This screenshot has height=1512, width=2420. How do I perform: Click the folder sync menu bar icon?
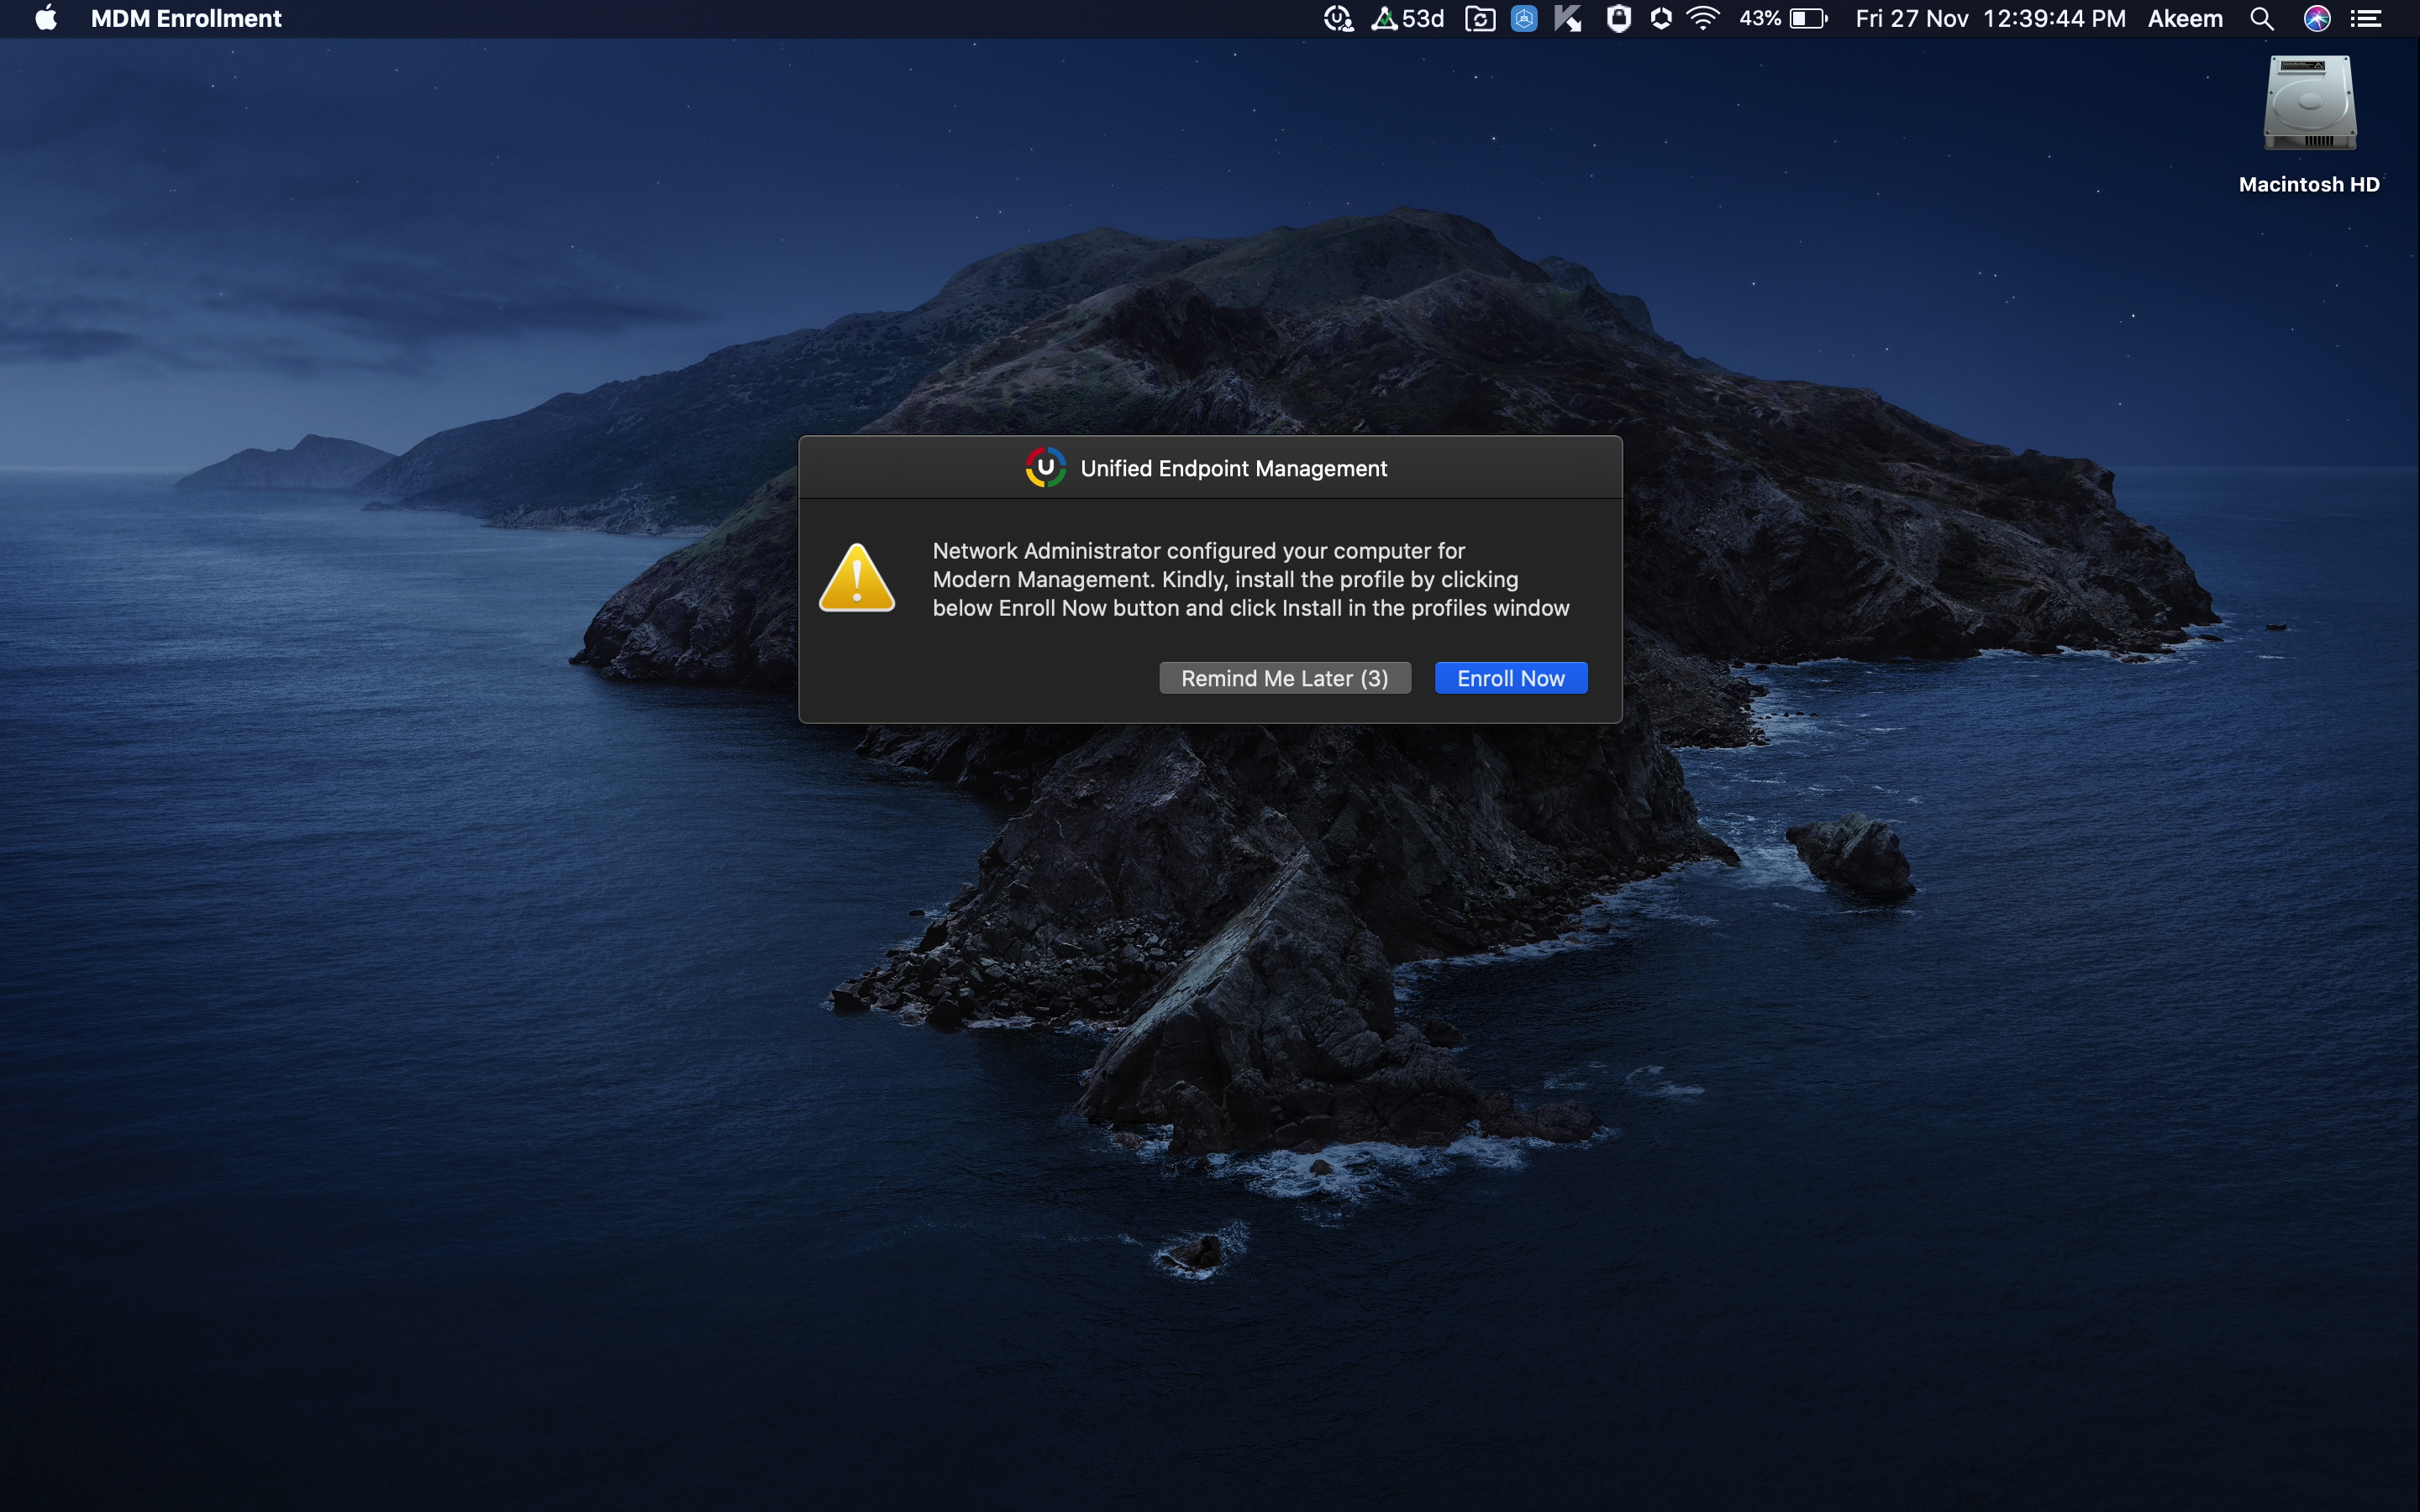coord(1481,18)
